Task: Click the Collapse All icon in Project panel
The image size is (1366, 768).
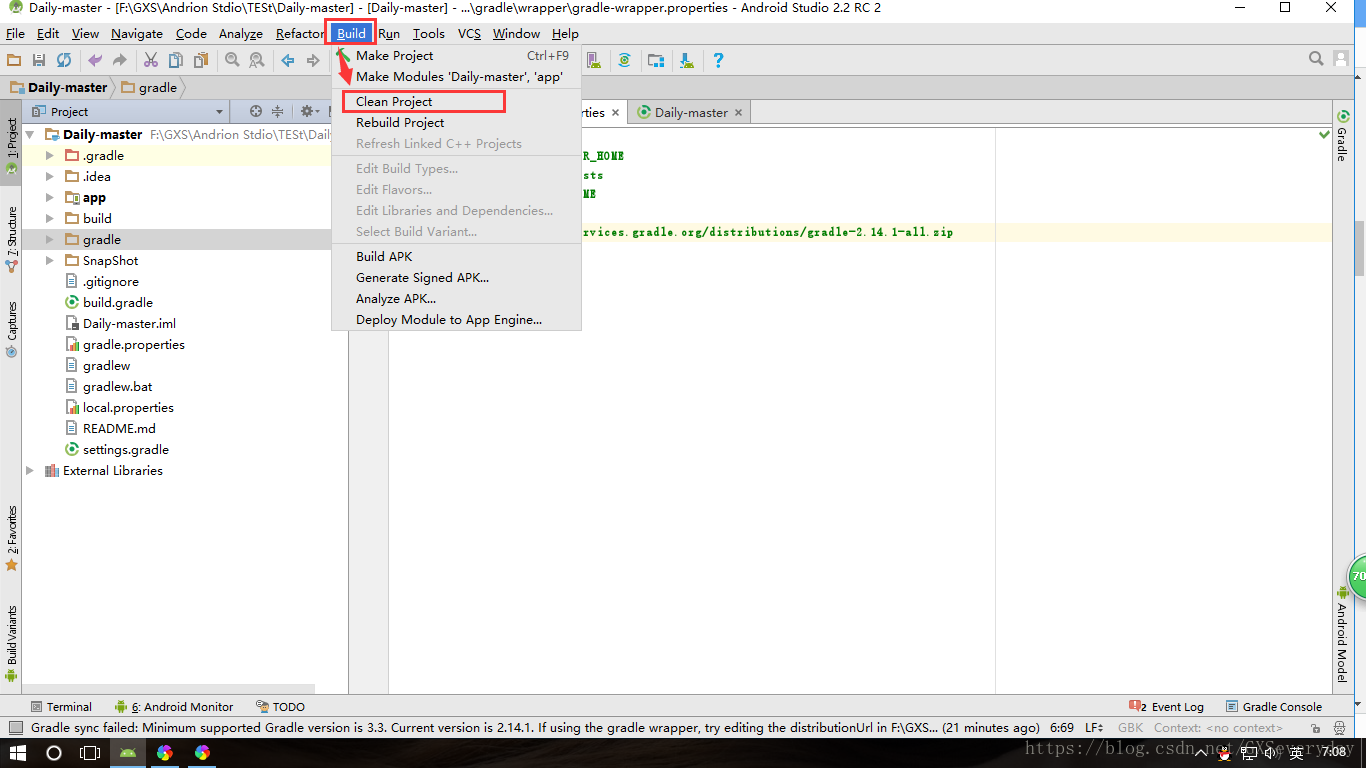Action: (279, 111)
